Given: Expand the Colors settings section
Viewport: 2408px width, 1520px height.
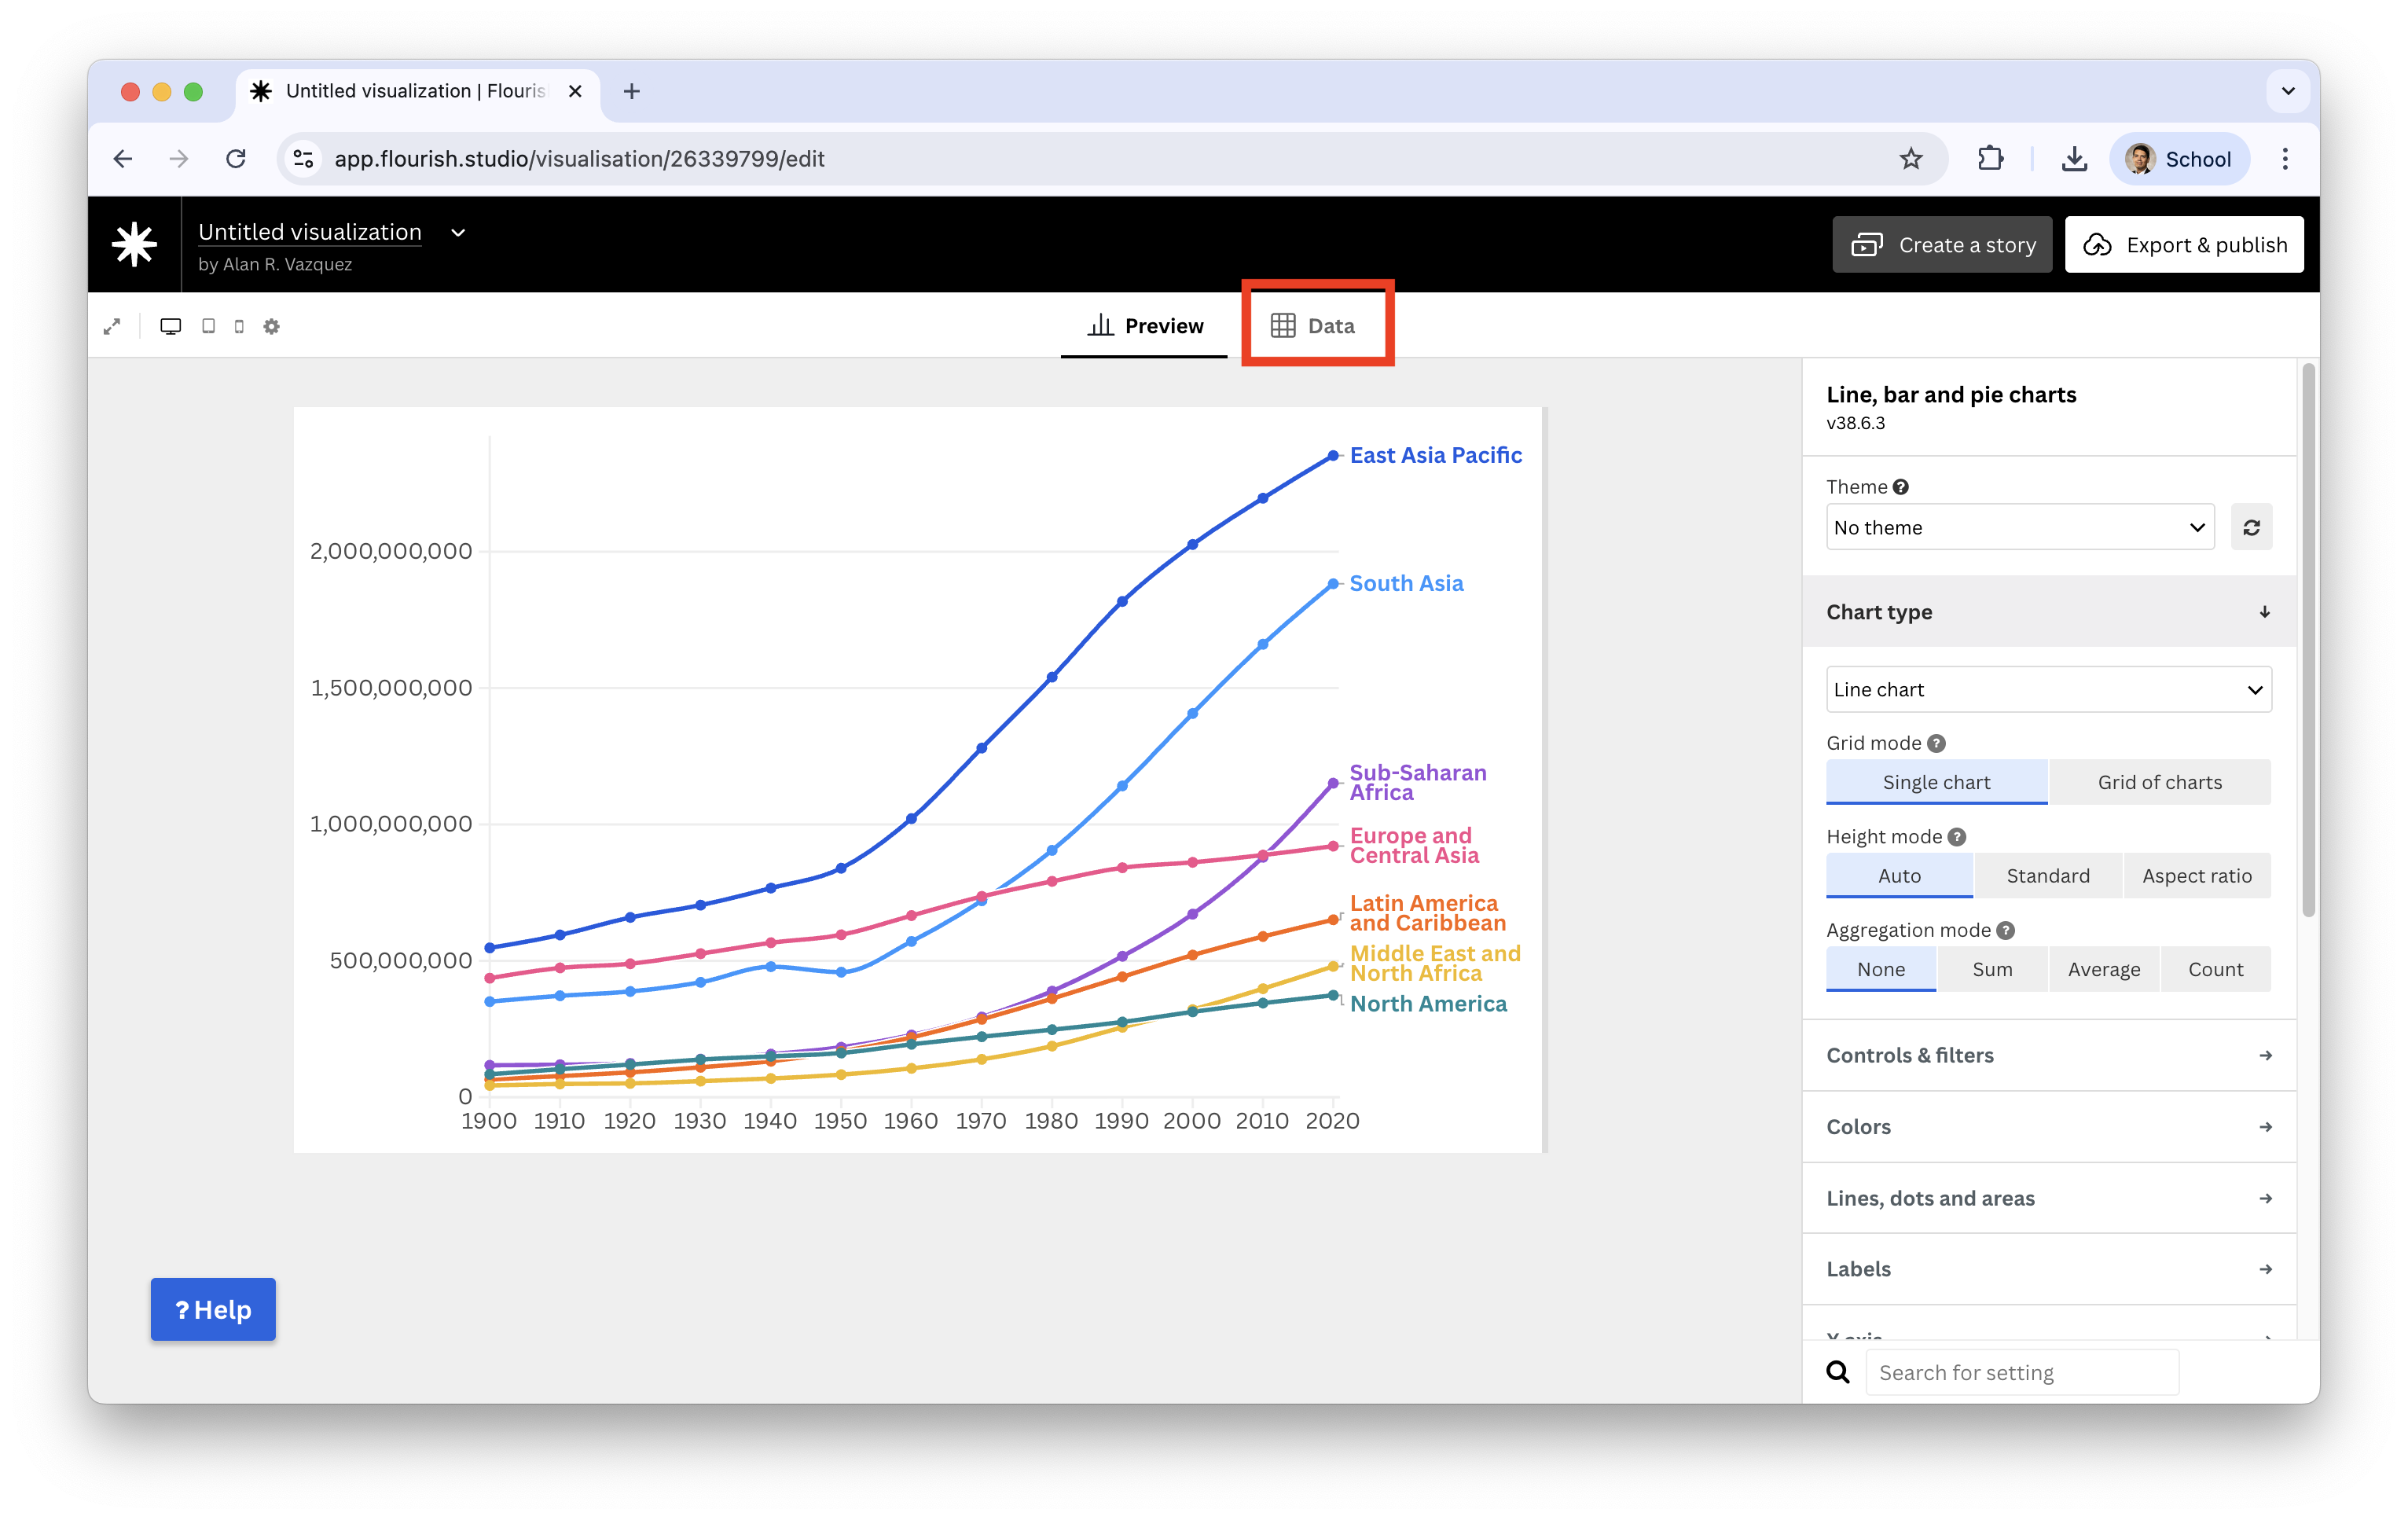Looking at the screenshot, I should coord(2047,1127).
